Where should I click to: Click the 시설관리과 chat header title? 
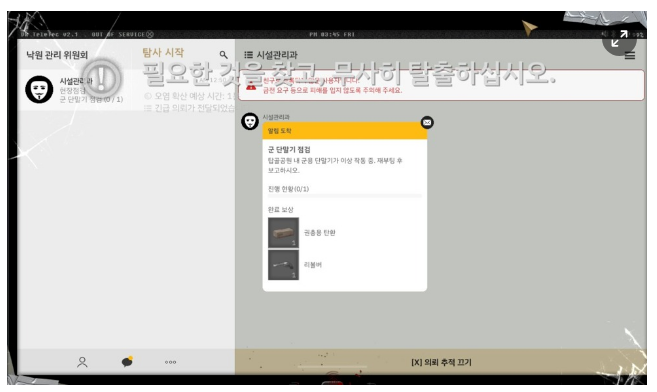coord(277,55)
